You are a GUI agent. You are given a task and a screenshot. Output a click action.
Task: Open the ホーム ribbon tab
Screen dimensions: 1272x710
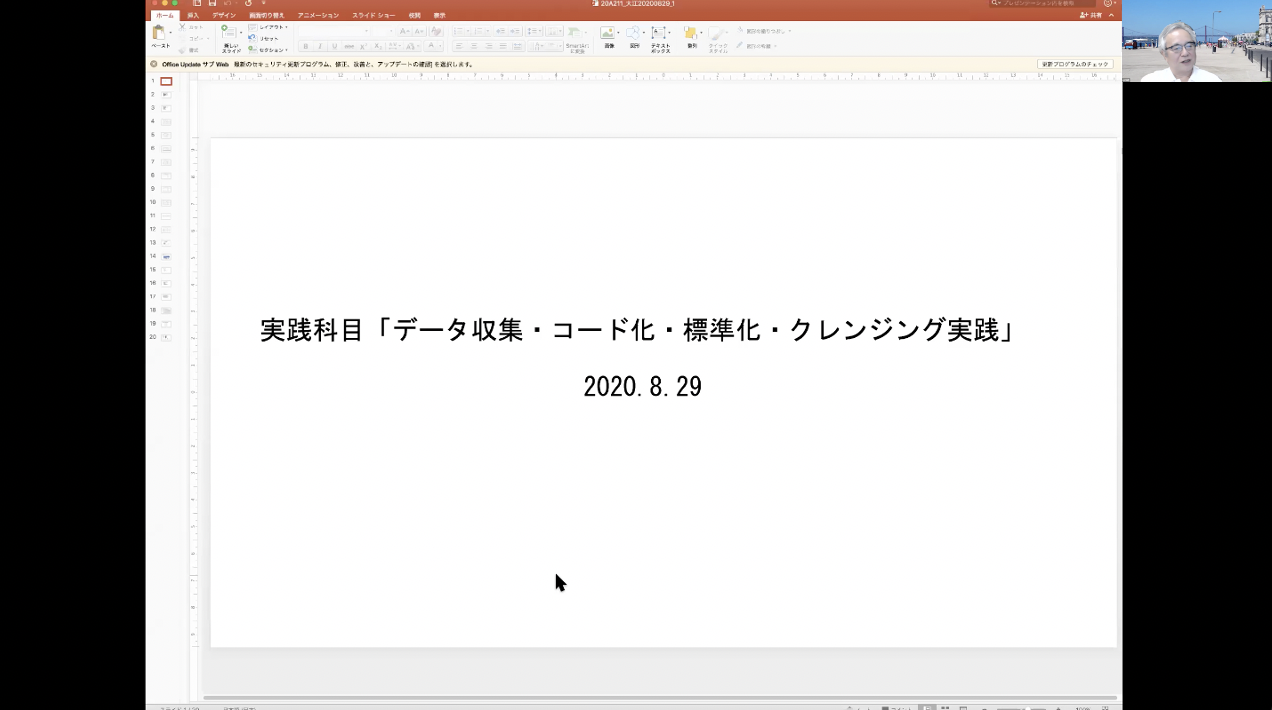click(164, 16)
